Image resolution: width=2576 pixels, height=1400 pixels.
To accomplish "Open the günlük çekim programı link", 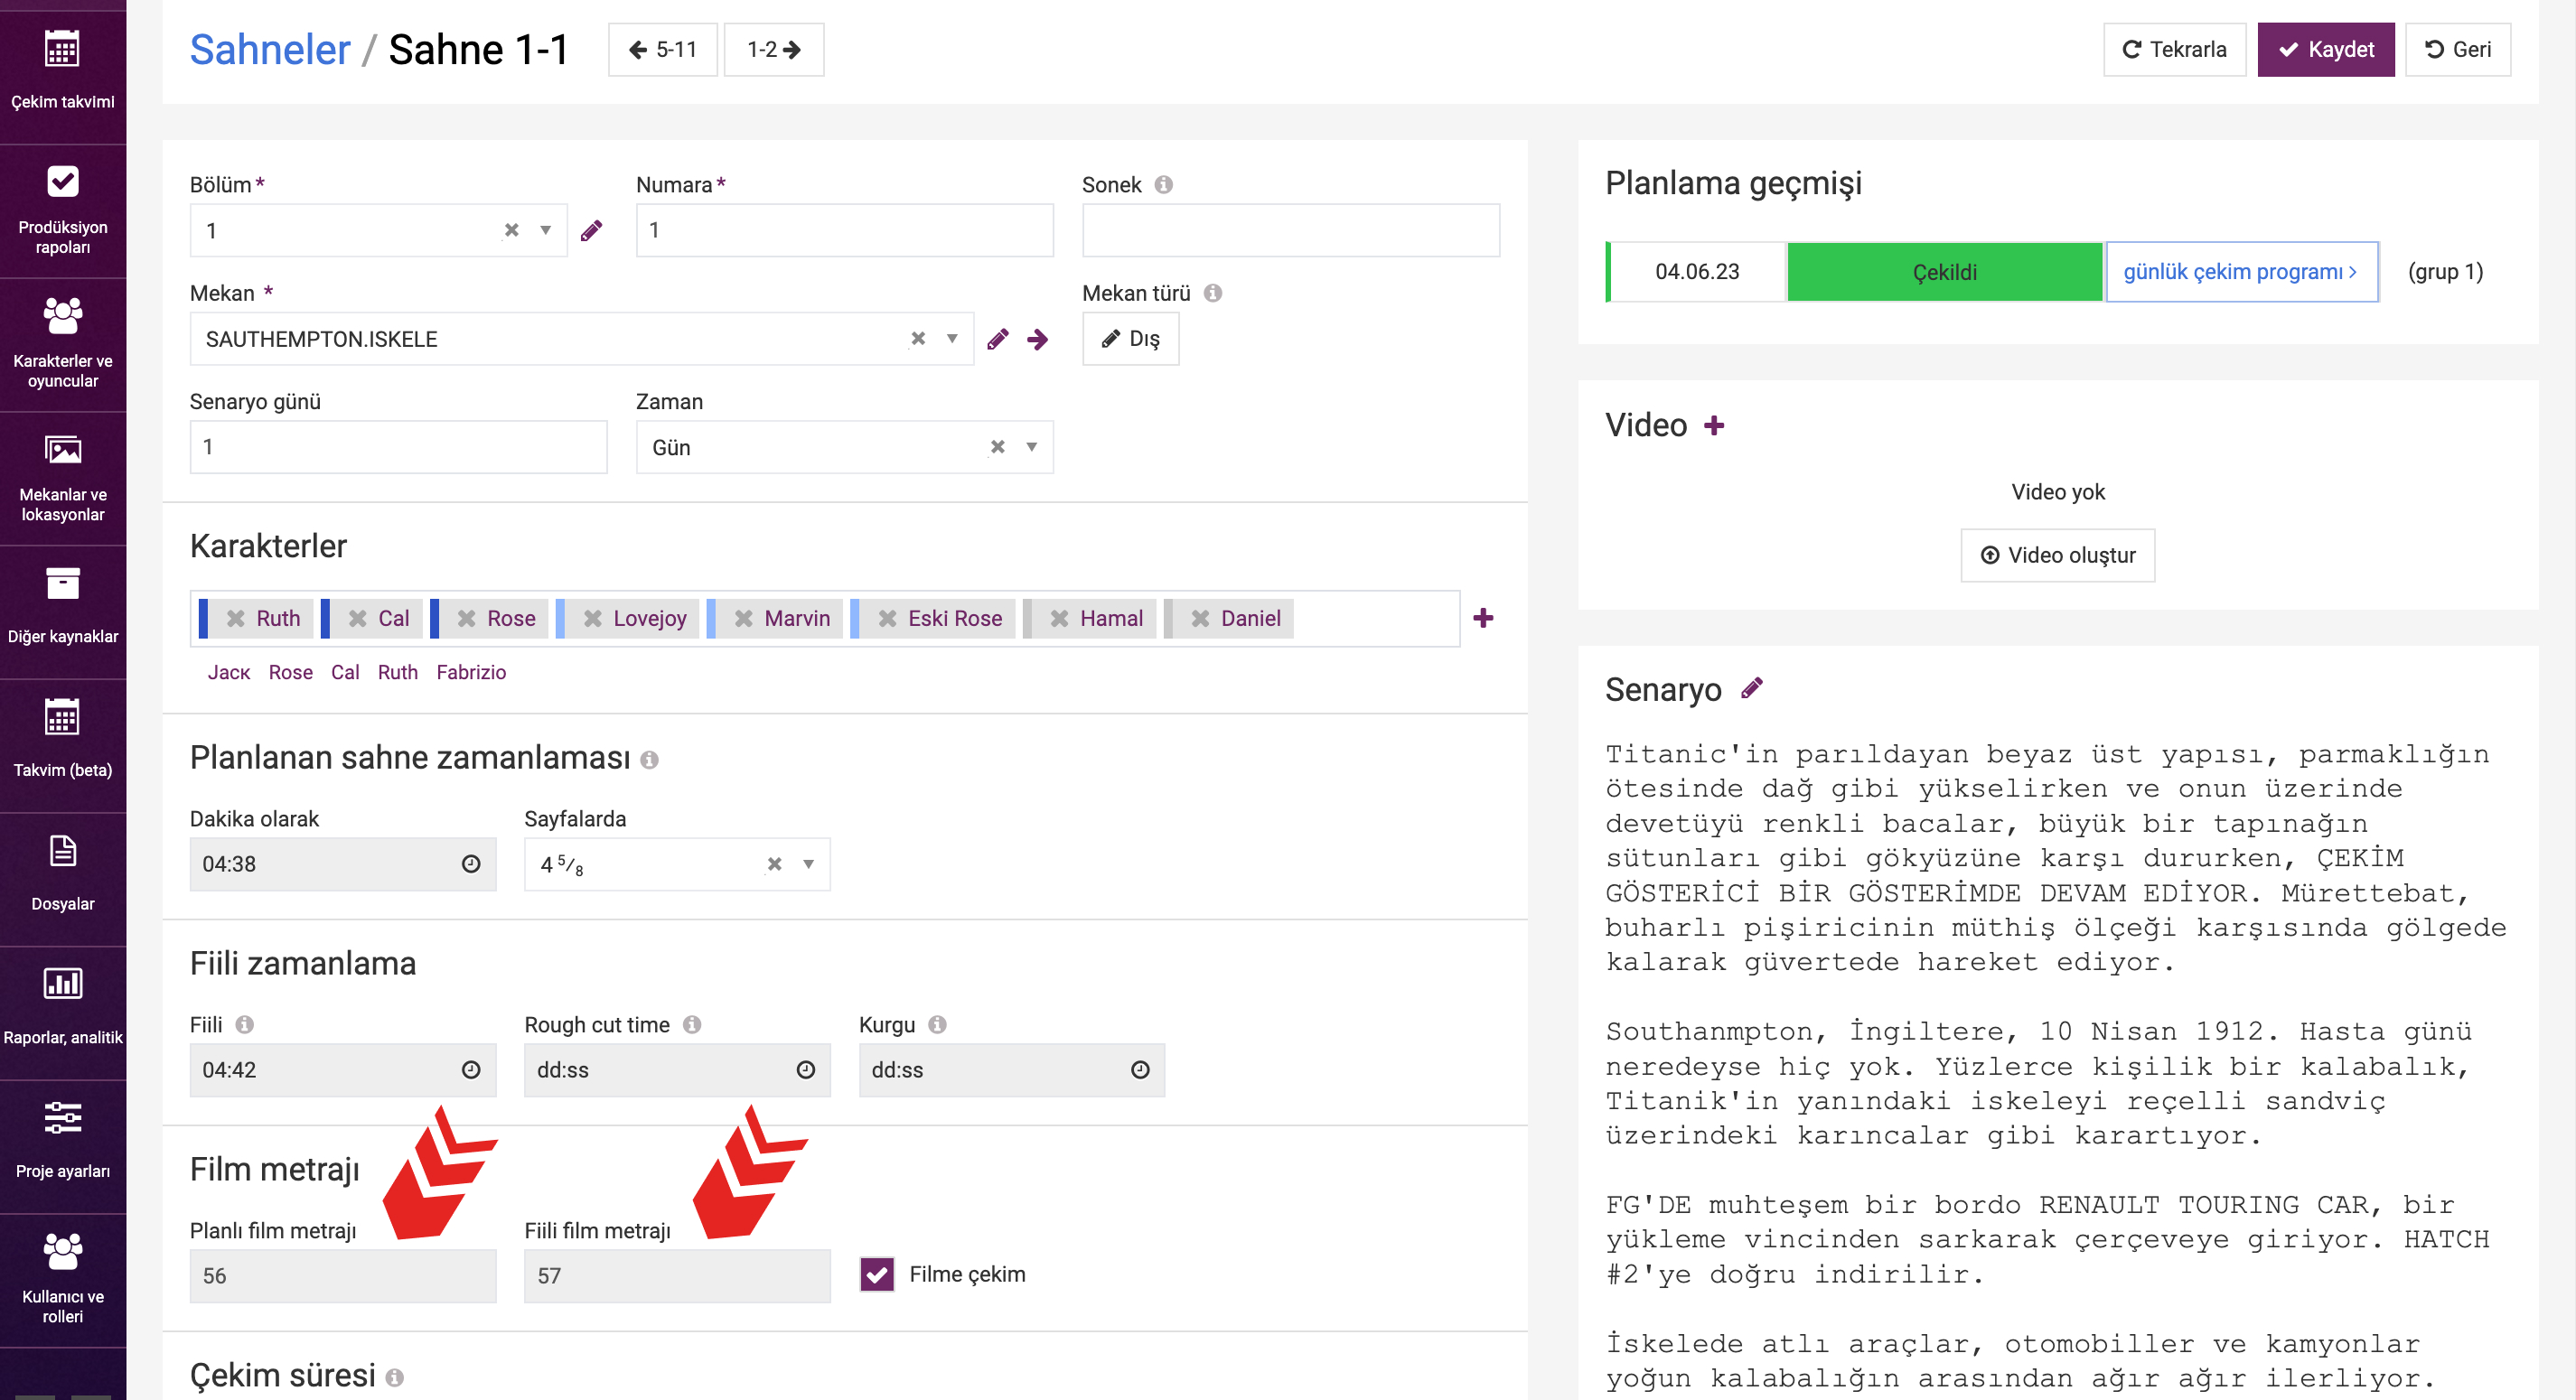I will click(x=2240, y=272).
